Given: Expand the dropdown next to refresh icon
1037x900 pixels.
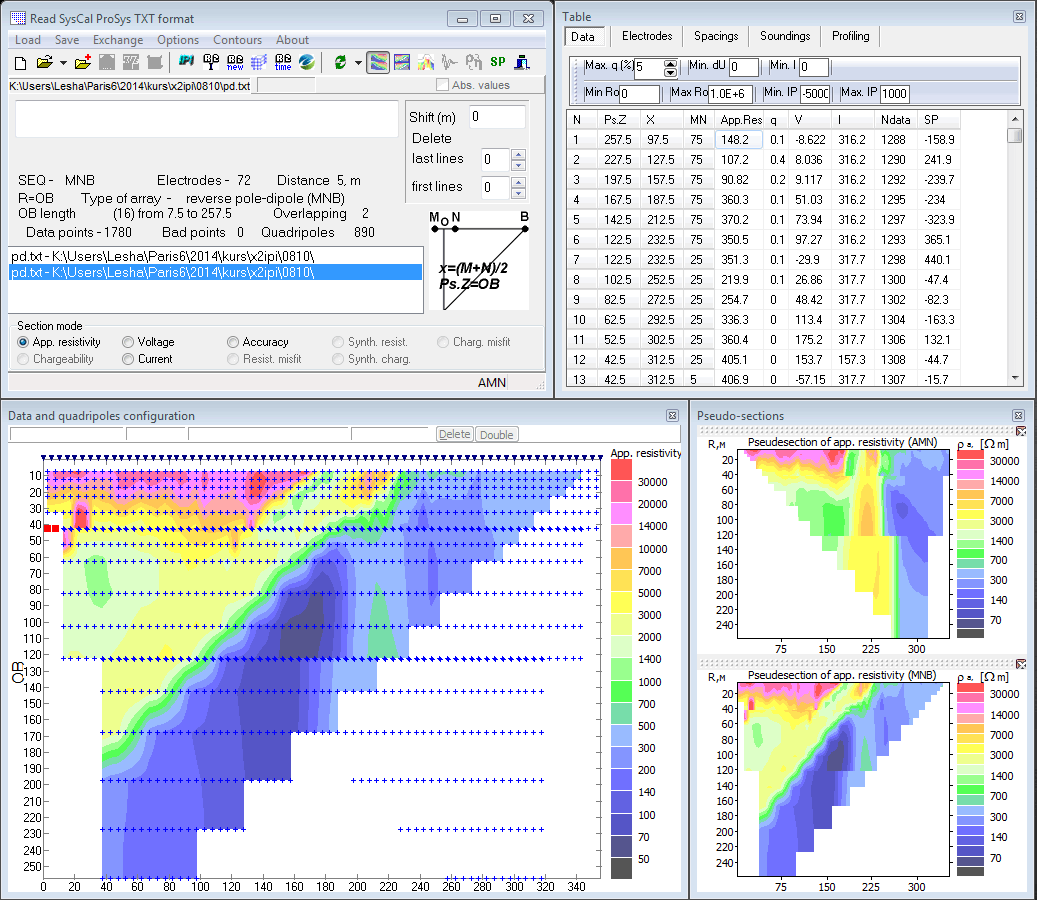Looking at the screenshot, I should [x=357, y=62].
